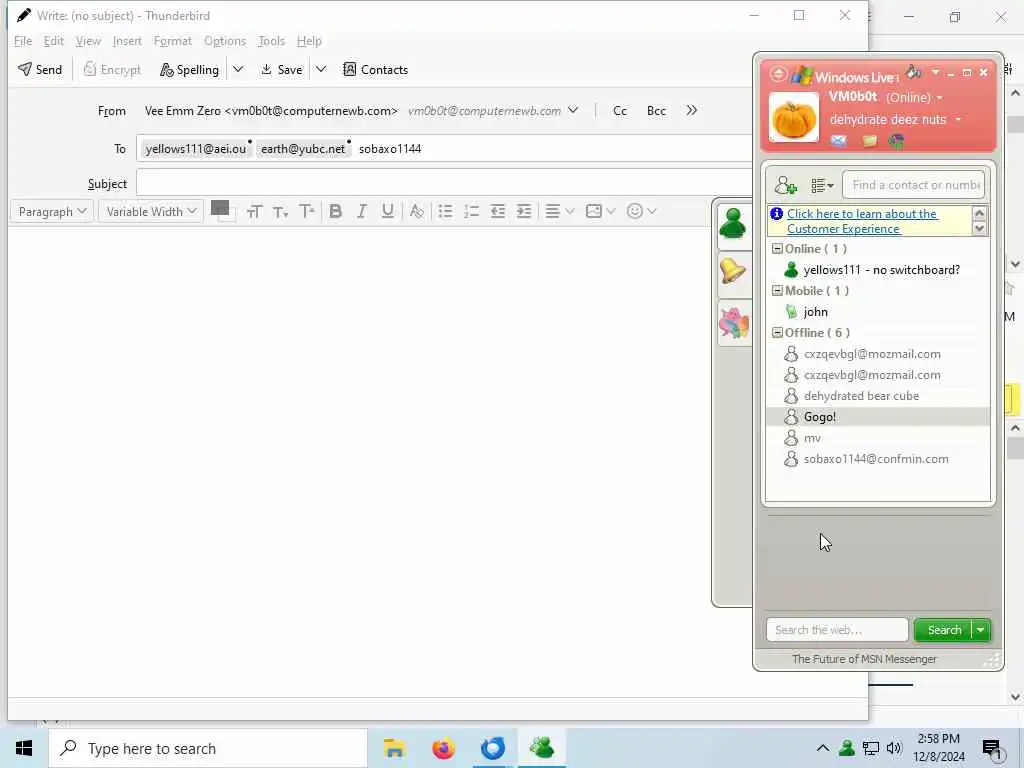Open the Help menu in Thunderbird
The width and height of the screenshot is (1024, 768).
[309, 40]
